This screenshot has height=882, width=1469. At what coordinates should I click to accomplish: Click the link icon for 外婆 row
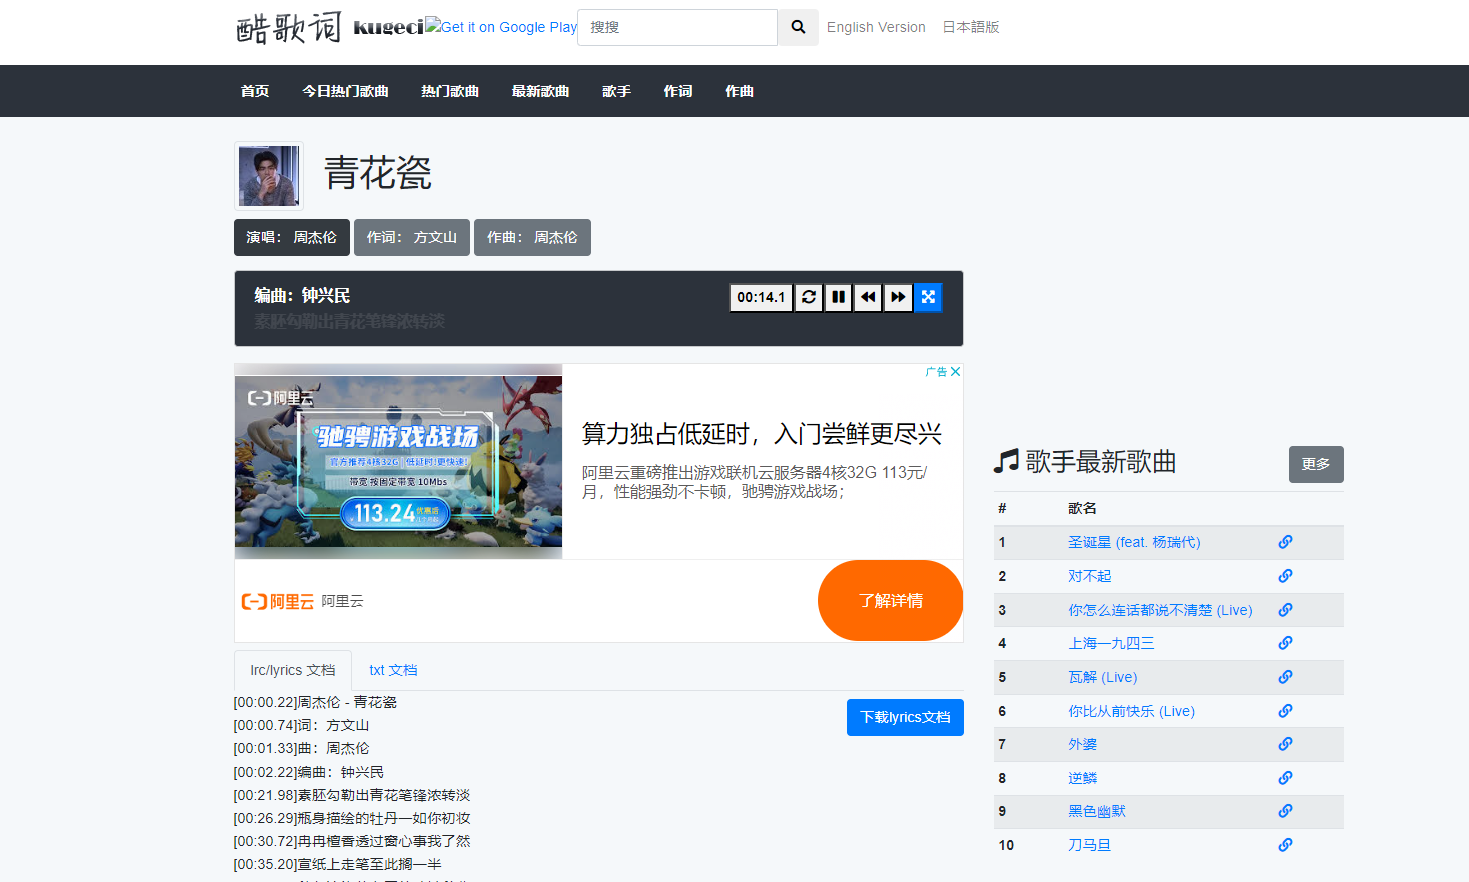click(1285, 744)
